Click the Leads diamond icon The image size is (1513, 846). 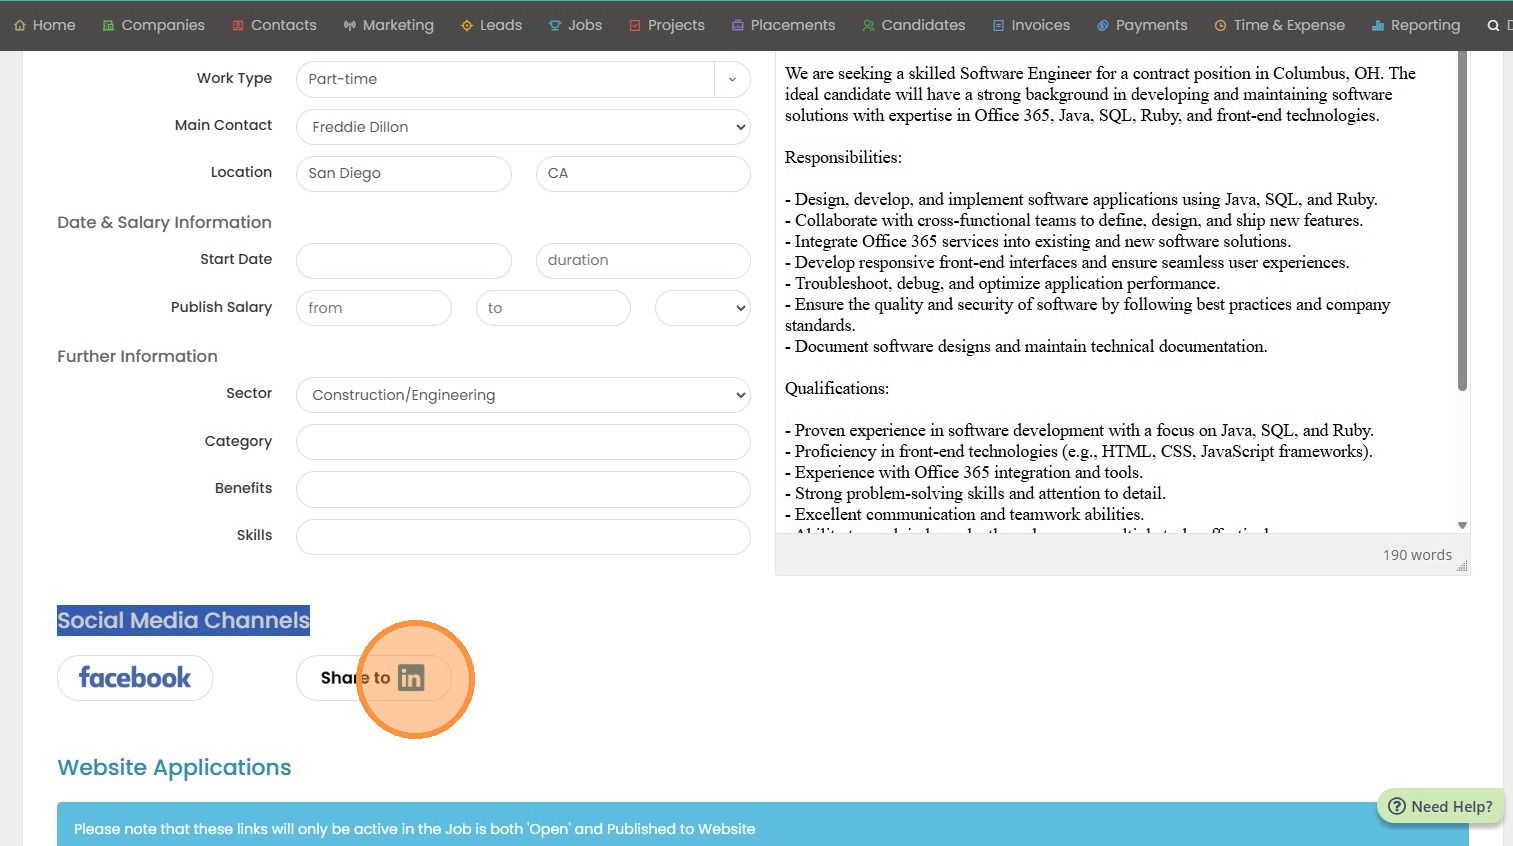pos(467,25)
